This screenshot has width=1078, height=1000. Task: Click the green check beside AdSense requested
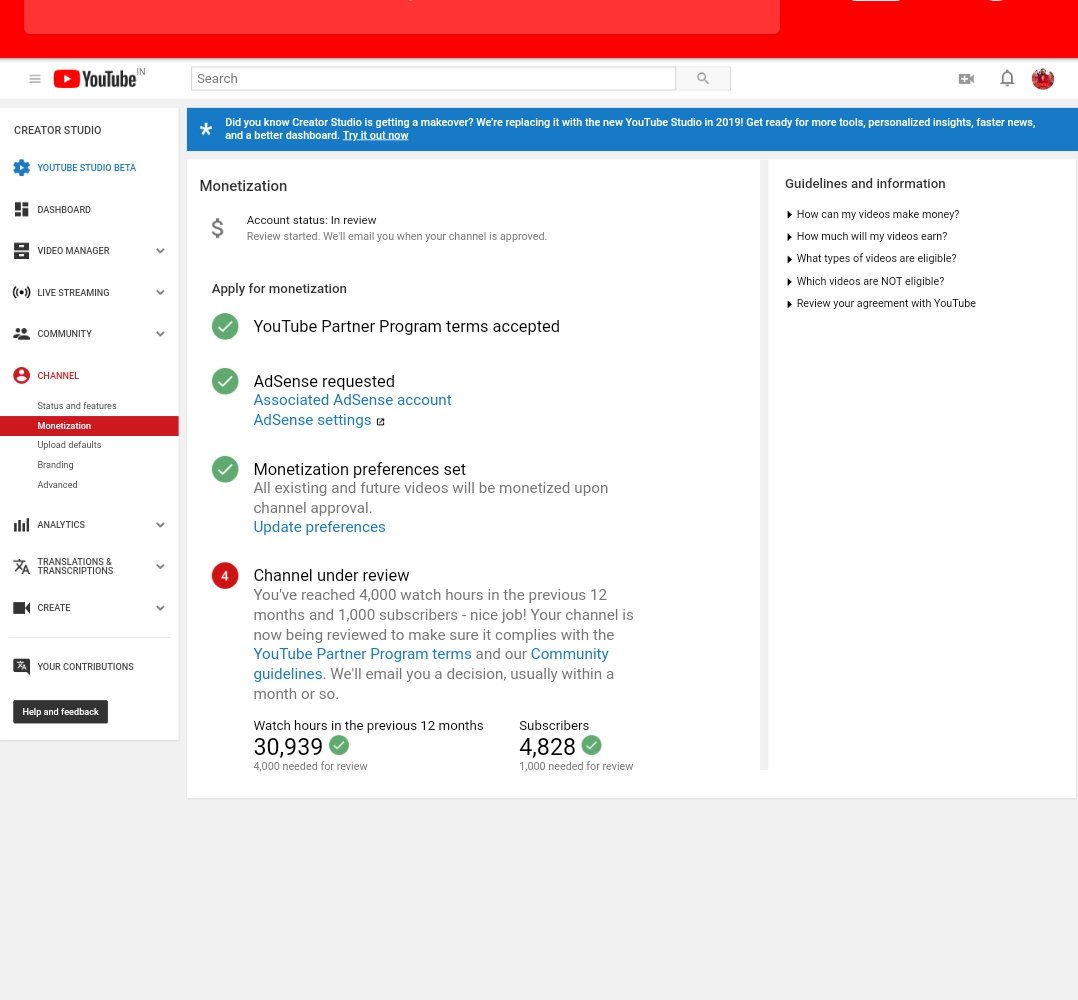225,381
